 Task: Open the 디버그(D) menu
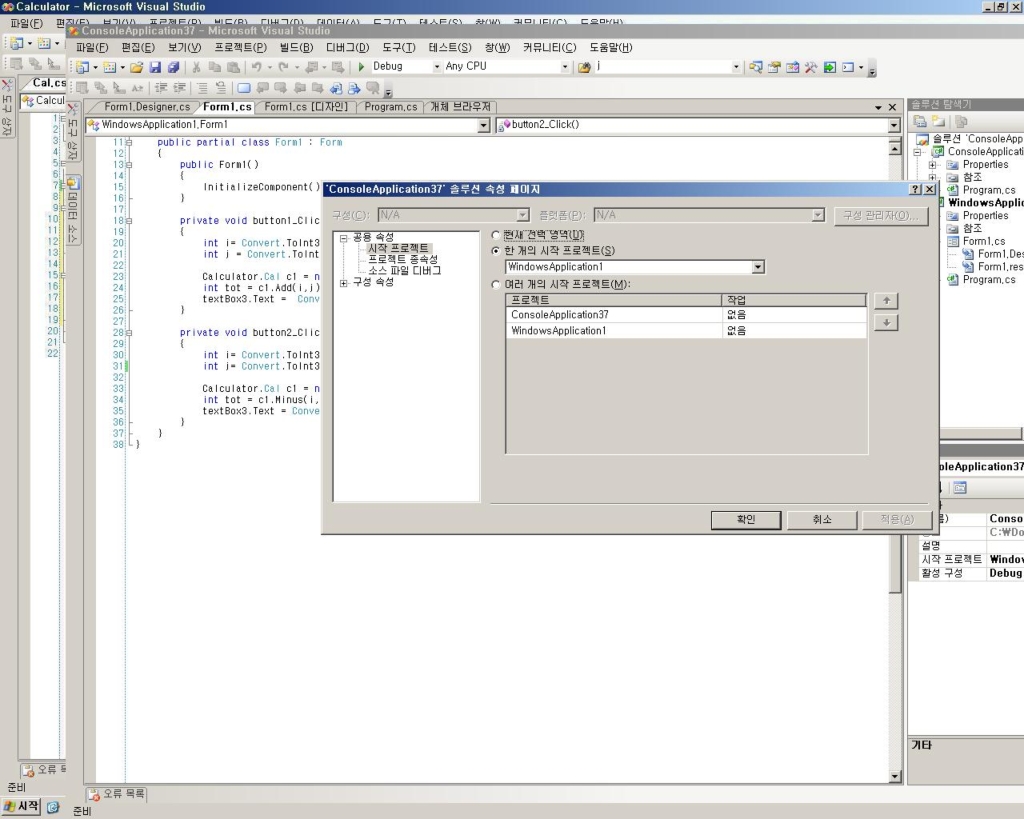(347, 48)
